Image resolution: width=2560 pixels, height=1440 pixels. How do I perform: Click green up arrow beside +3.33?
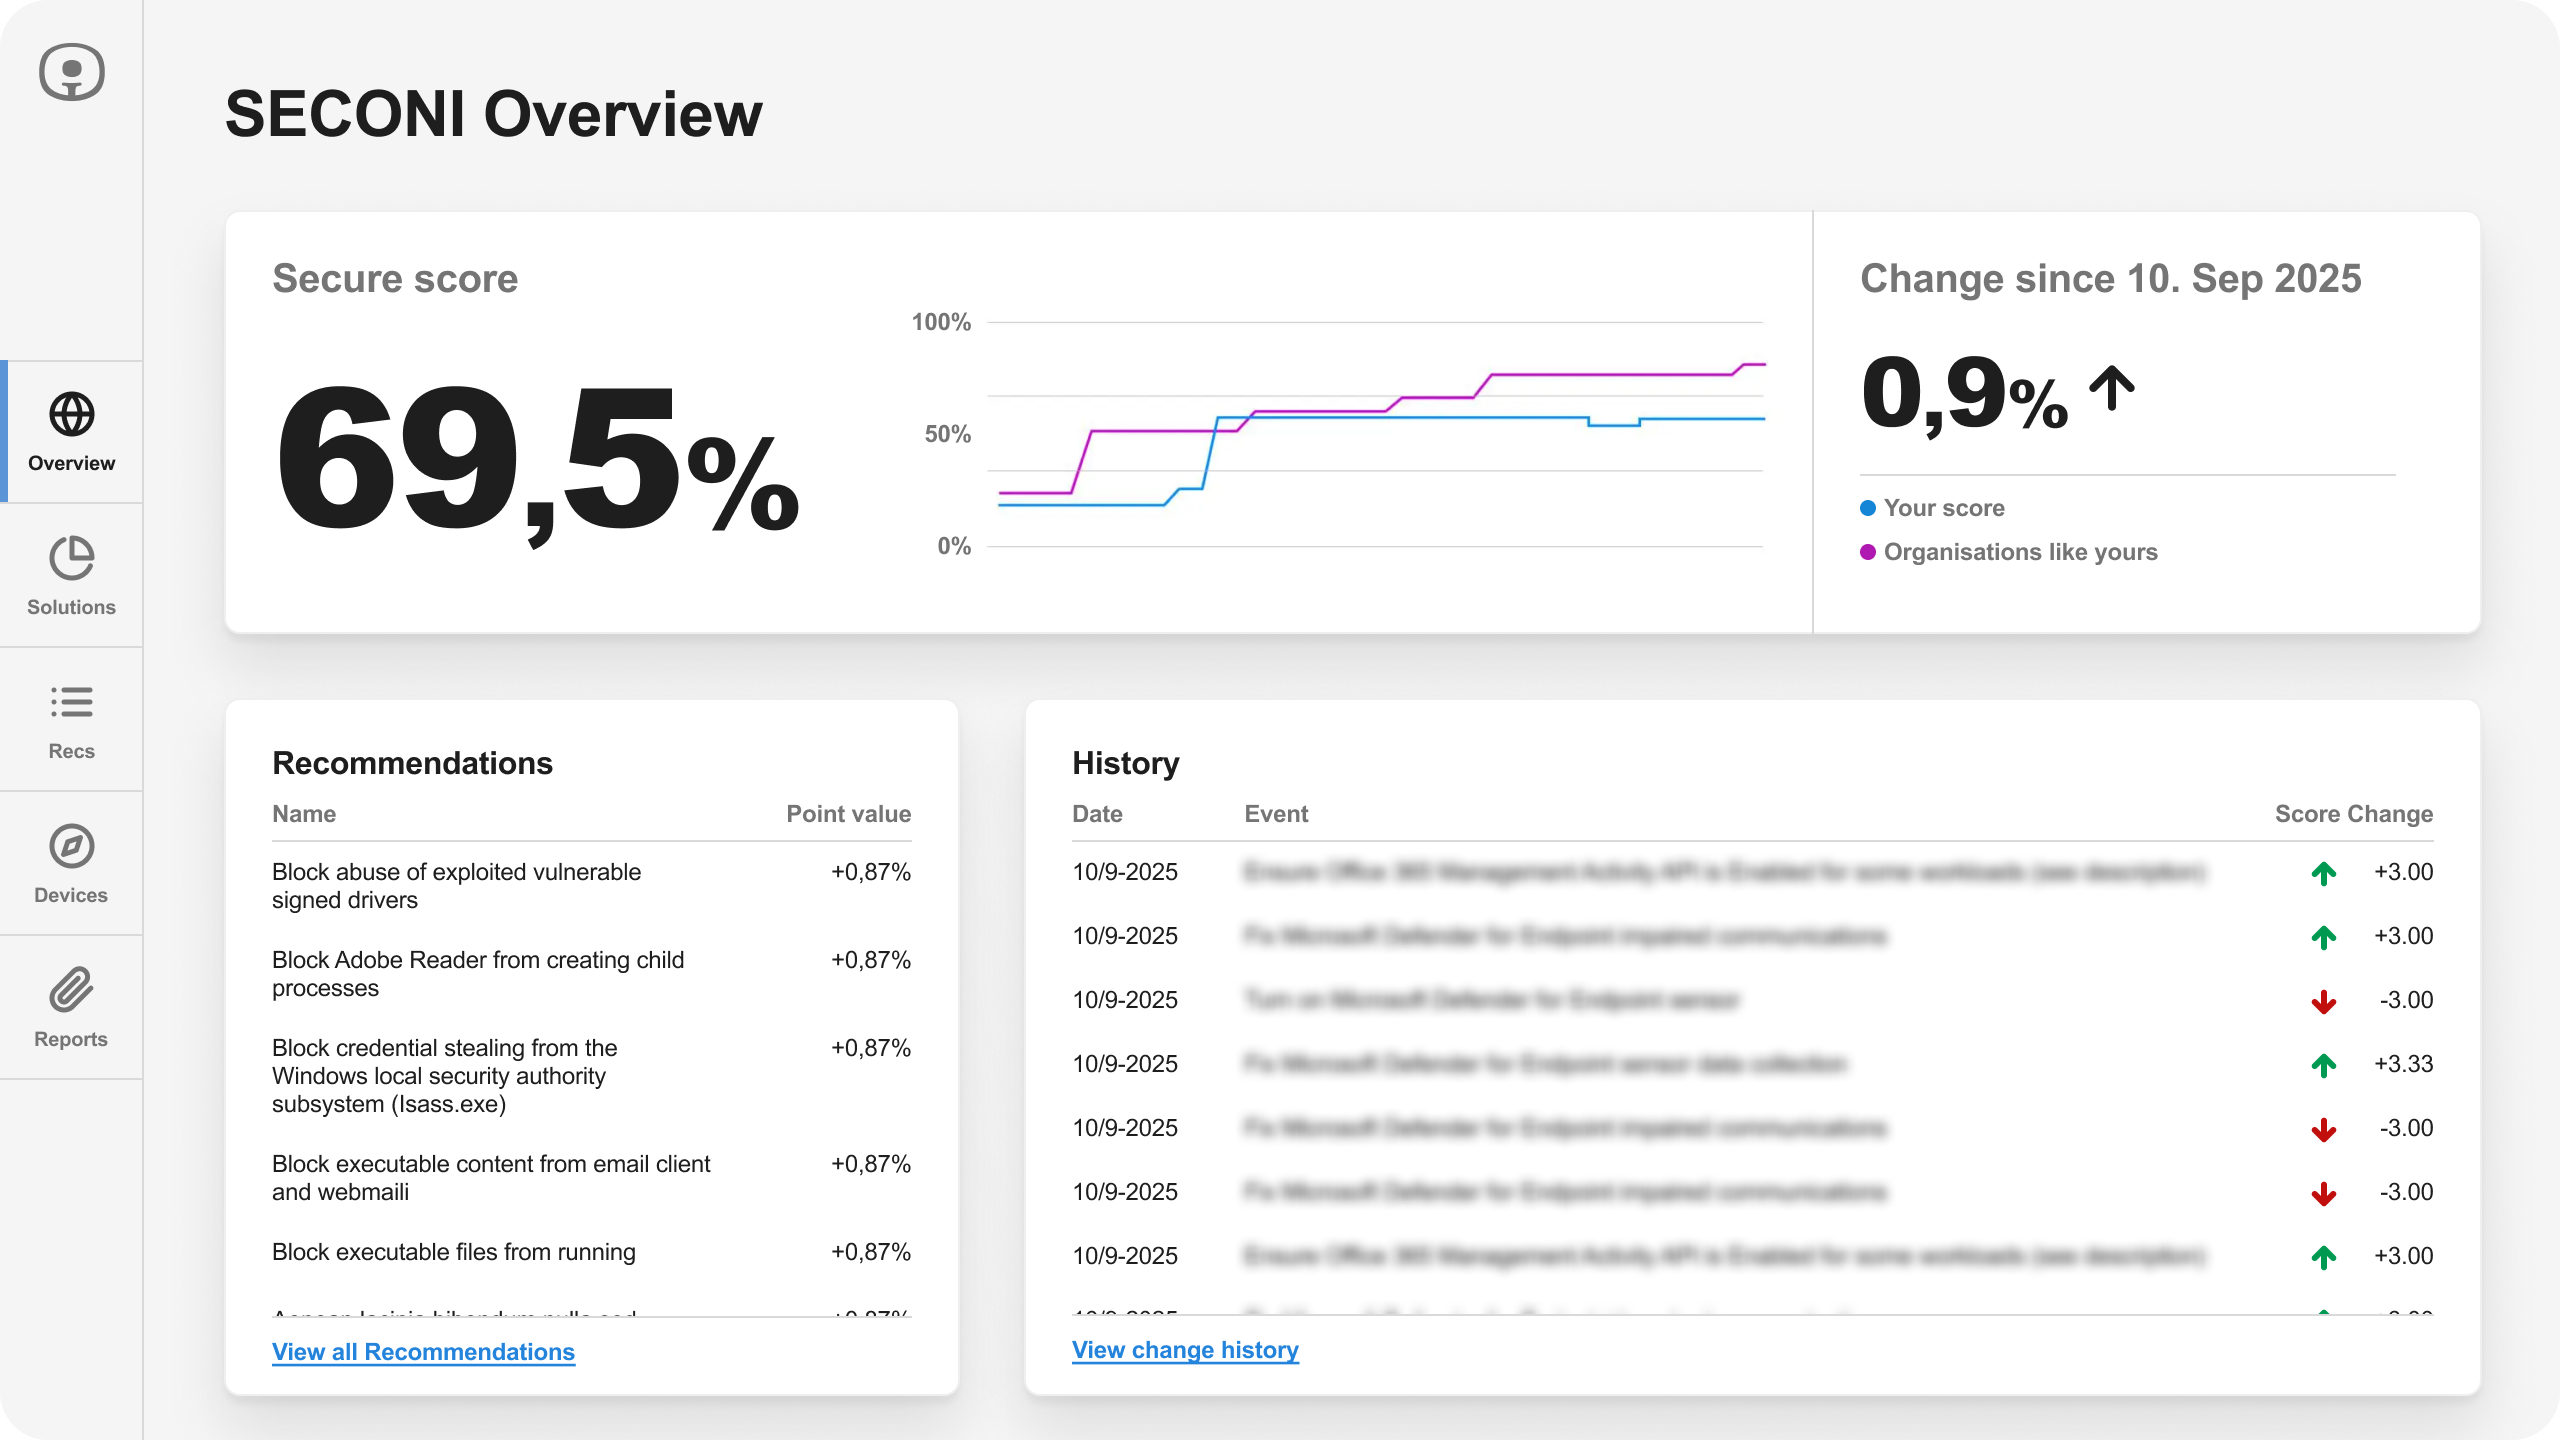click(x=2323, y=1065)
